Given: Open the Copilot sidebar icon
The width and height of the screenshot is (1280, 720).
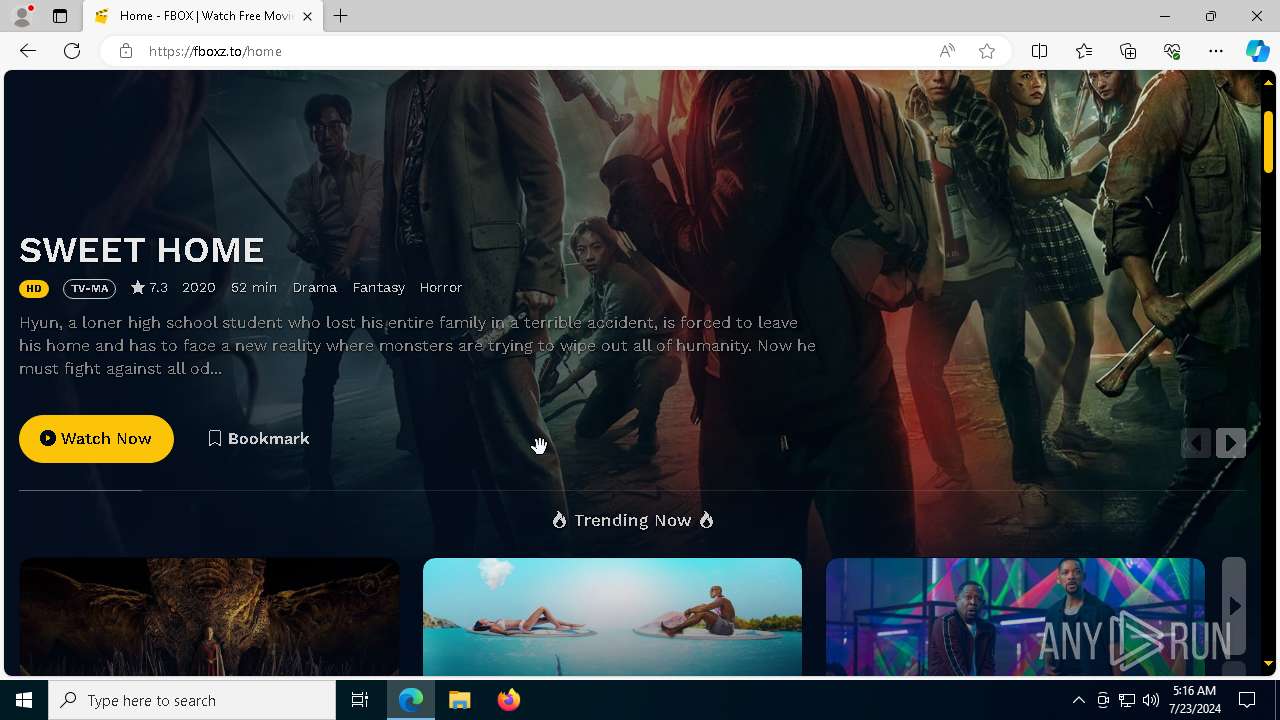Looking at the screenshot, I should [1258, 51].
